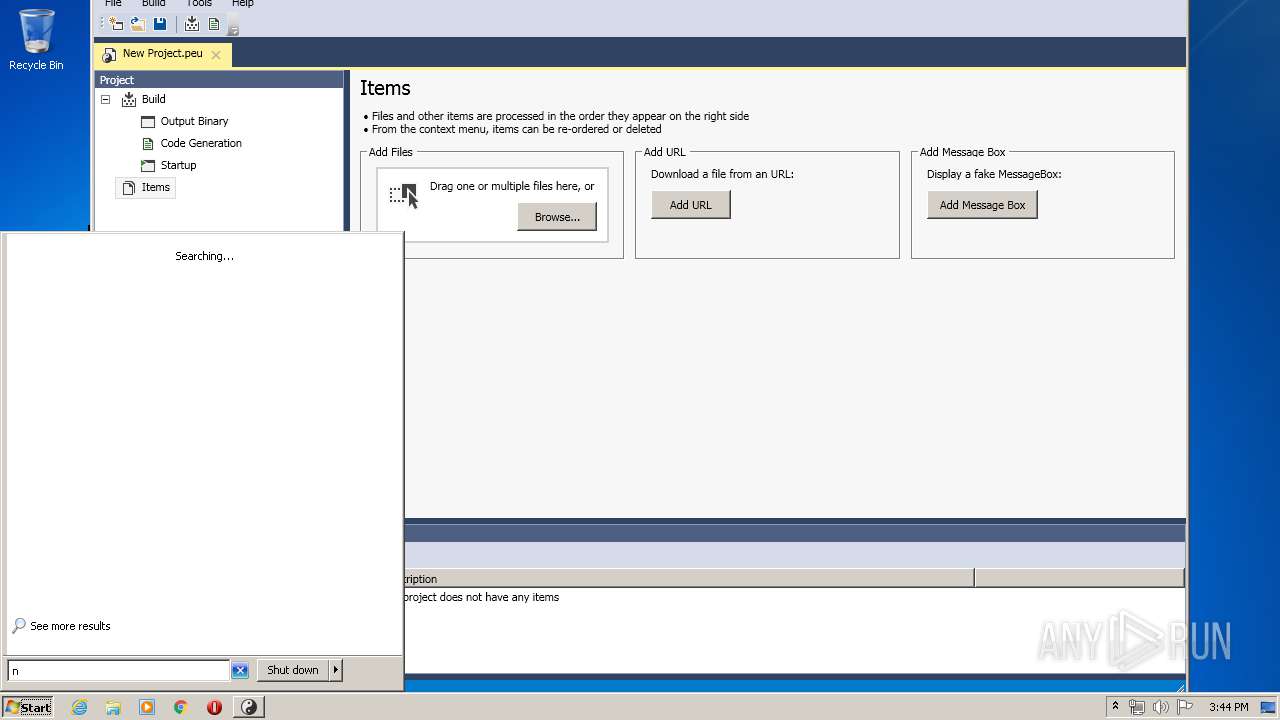Click the Shut down button
The image size is (1280, 720).
point(293,670)
